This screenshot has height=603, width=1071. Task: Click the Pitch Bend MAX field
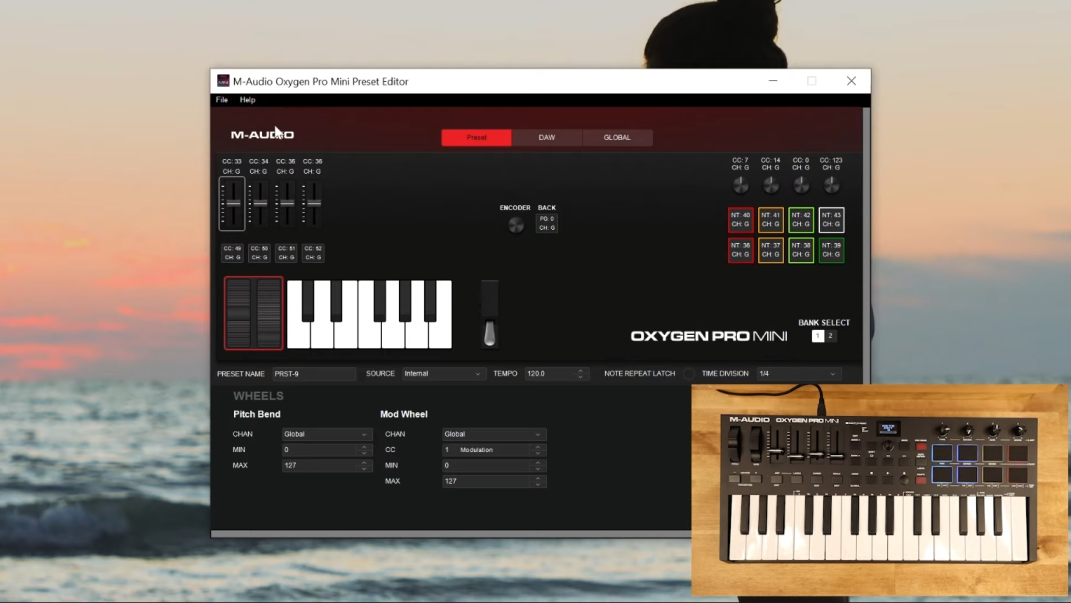[326, 466]
